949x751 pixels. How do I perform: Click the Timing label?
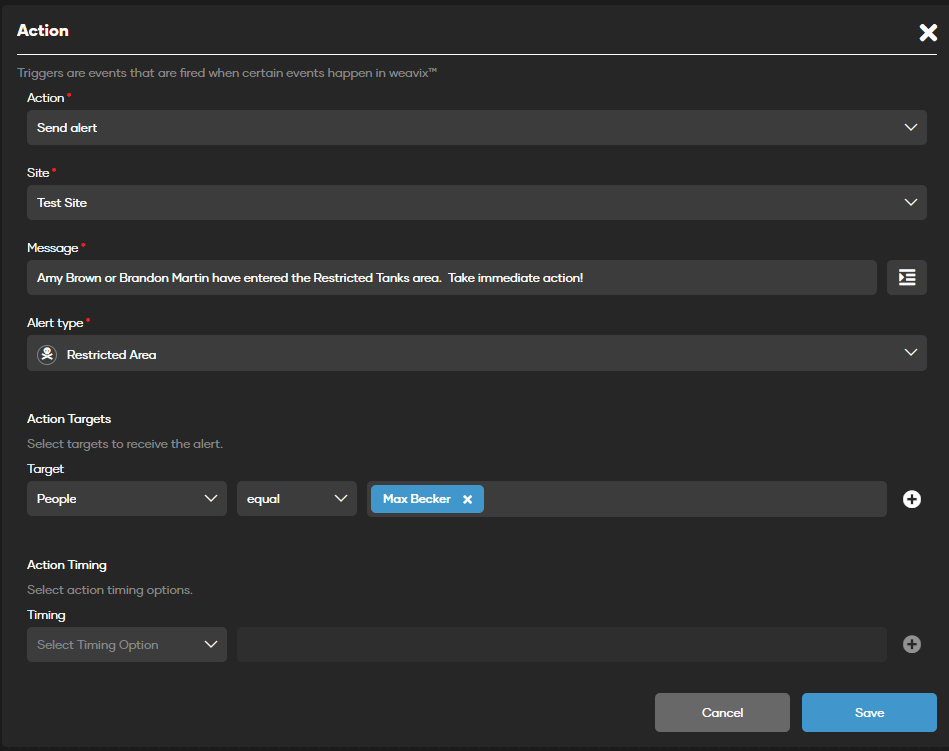46,615
